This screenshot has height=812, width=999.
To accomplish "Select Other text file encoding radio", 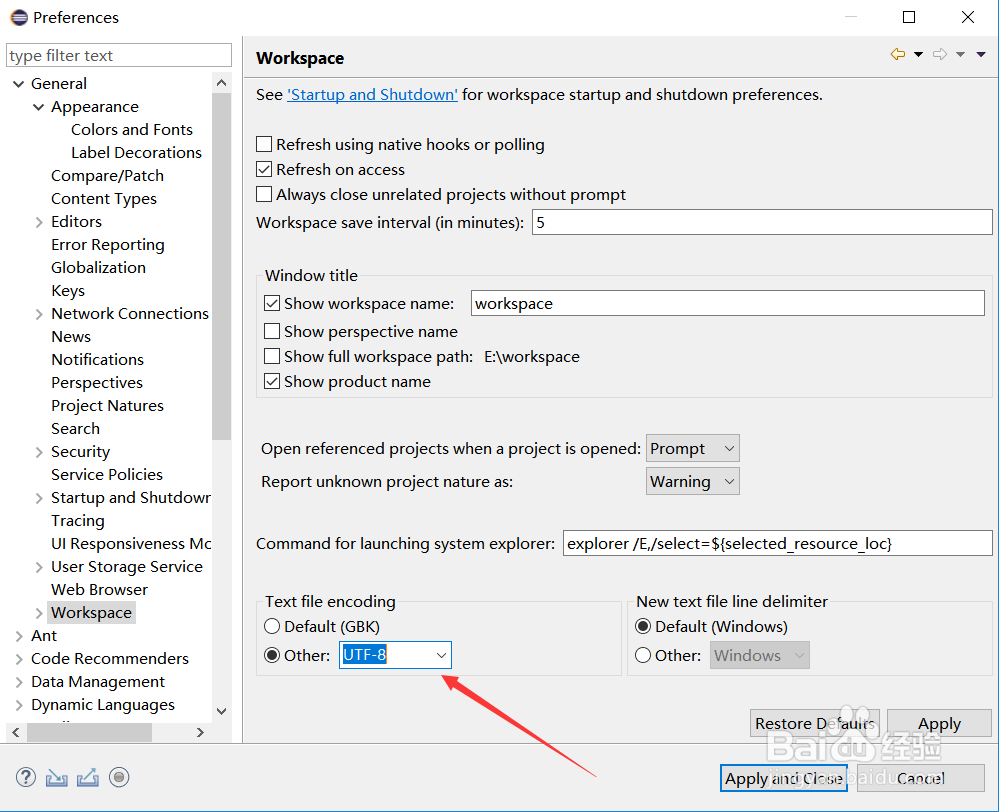I will (x=272, y=655).
